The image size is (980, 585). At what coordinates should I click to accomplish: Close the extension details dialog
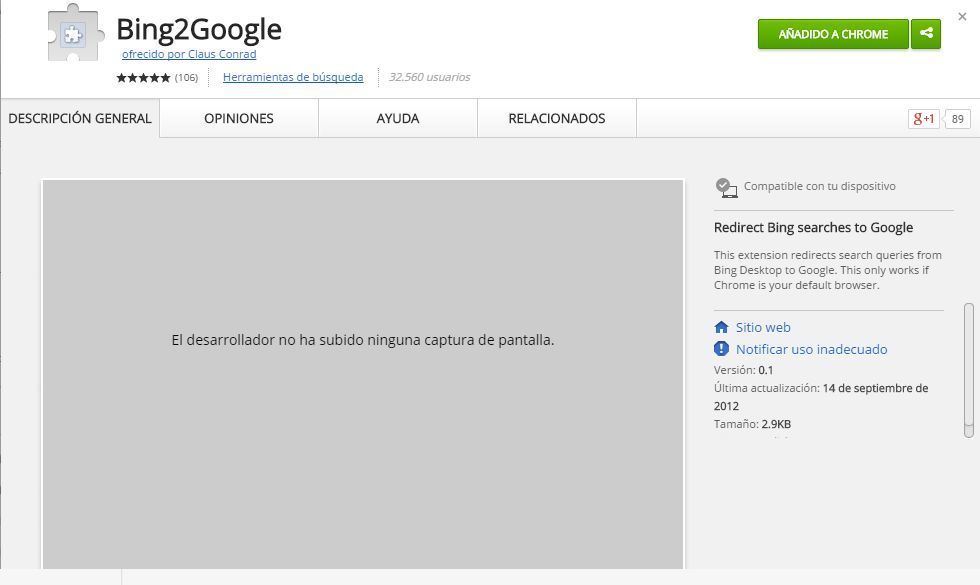[x=962, y=17]
